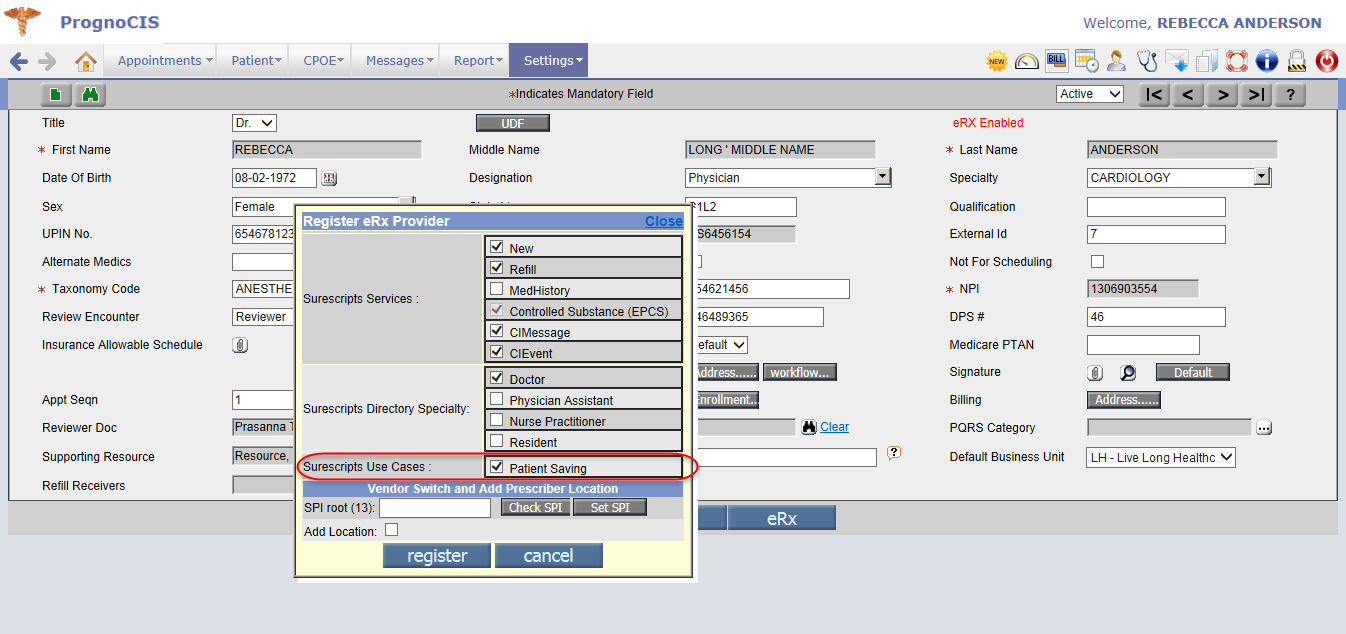Go to the first record button
The width and height of the screenshot is (1346, 634).
pos(1154,95)
